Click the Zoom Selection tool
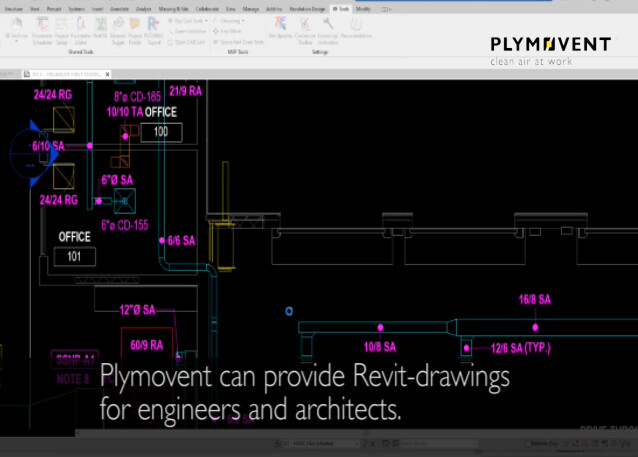Image resolution: width=638 pixels, height=457 pixels. point(188,31)
